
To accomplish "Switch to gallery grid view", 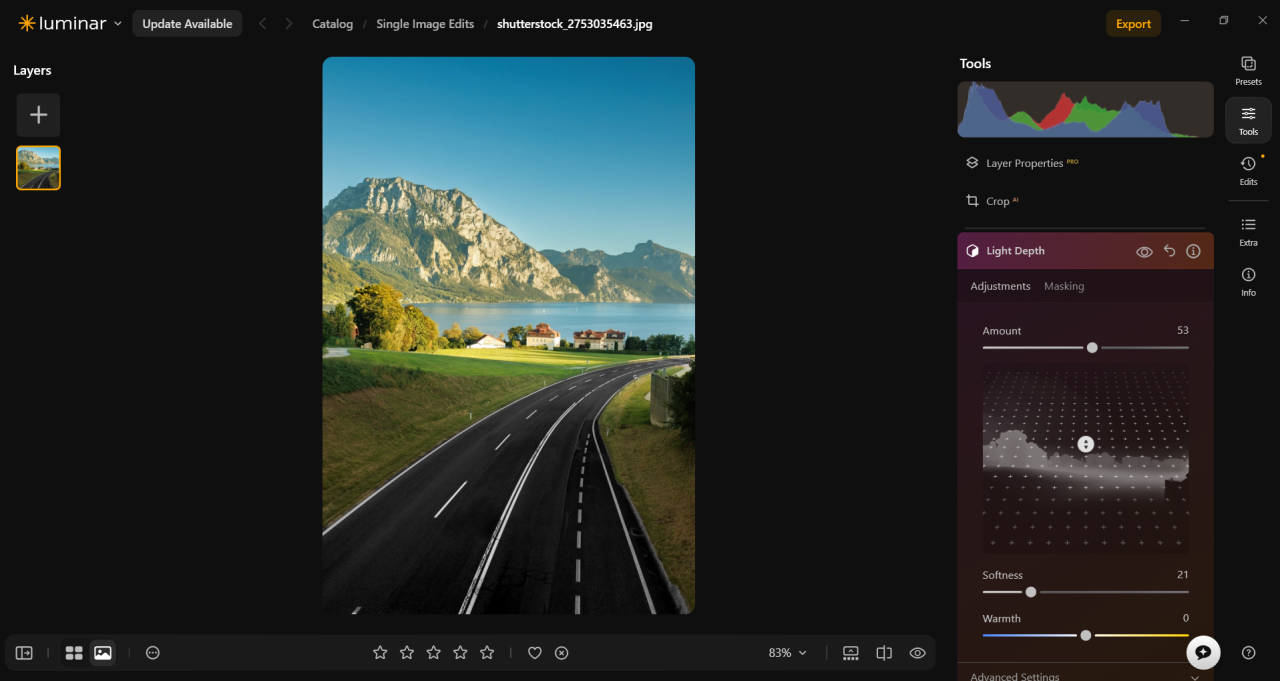I will [x=74, y=653].
